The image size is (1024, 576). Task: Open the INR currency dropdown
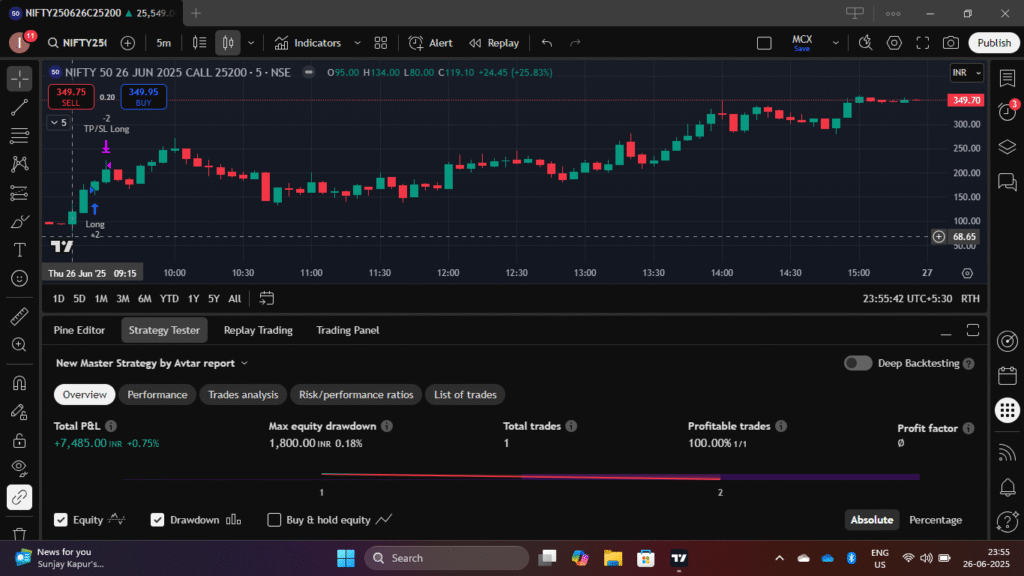tap(967, 72)
